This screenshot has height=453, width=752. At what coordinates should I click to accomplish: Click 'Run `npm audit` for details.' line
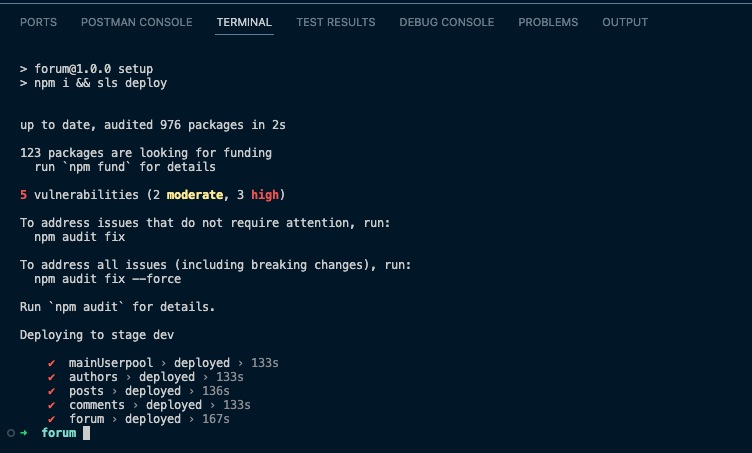118,307
